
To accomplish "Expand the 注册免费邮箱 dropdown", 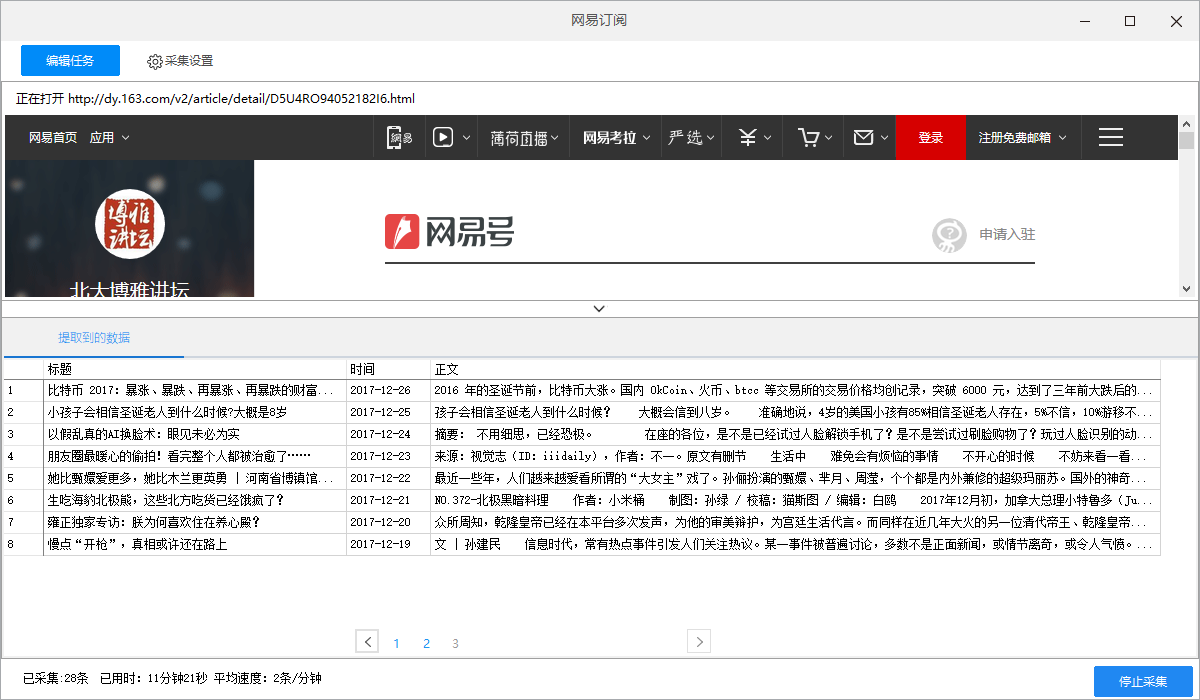I will (1023, 138).
